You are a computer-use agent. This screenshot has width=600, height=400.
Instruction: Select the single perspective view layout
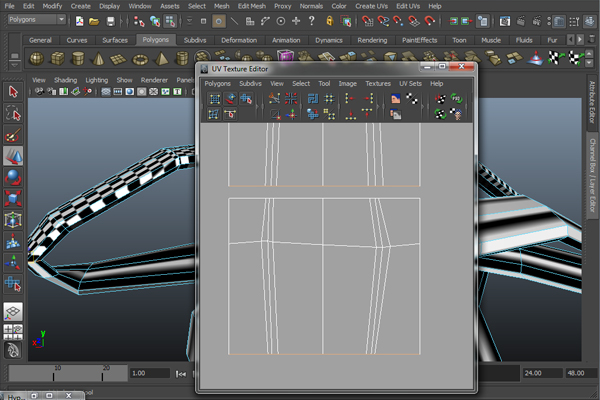pos(13,312)
